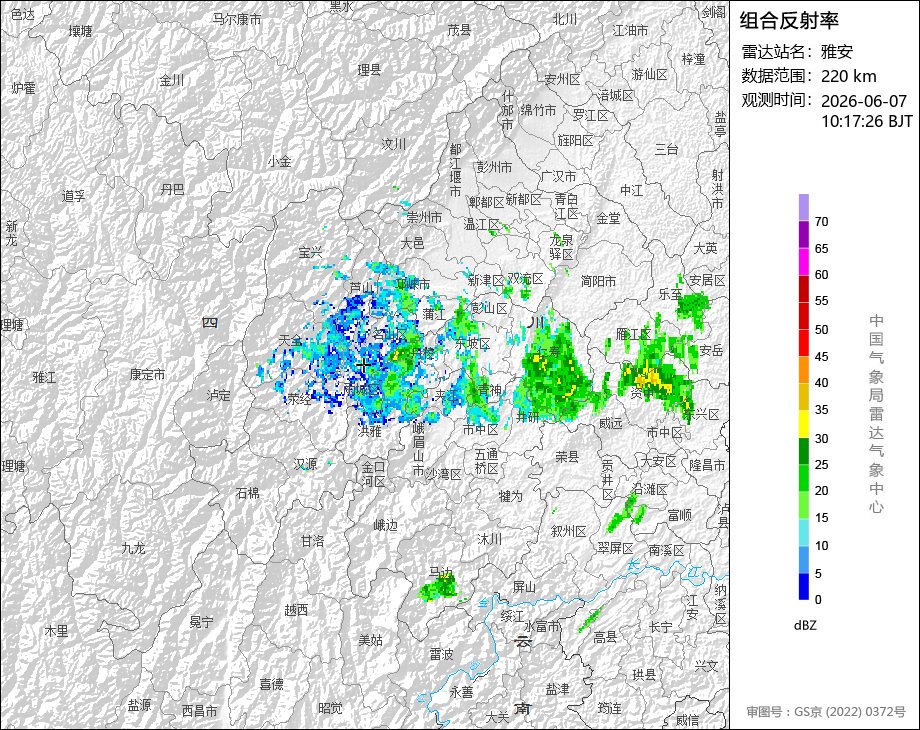Click the 茂县 map label
Image resolution: width=920 pixels, height=730 pixels.
459,30
